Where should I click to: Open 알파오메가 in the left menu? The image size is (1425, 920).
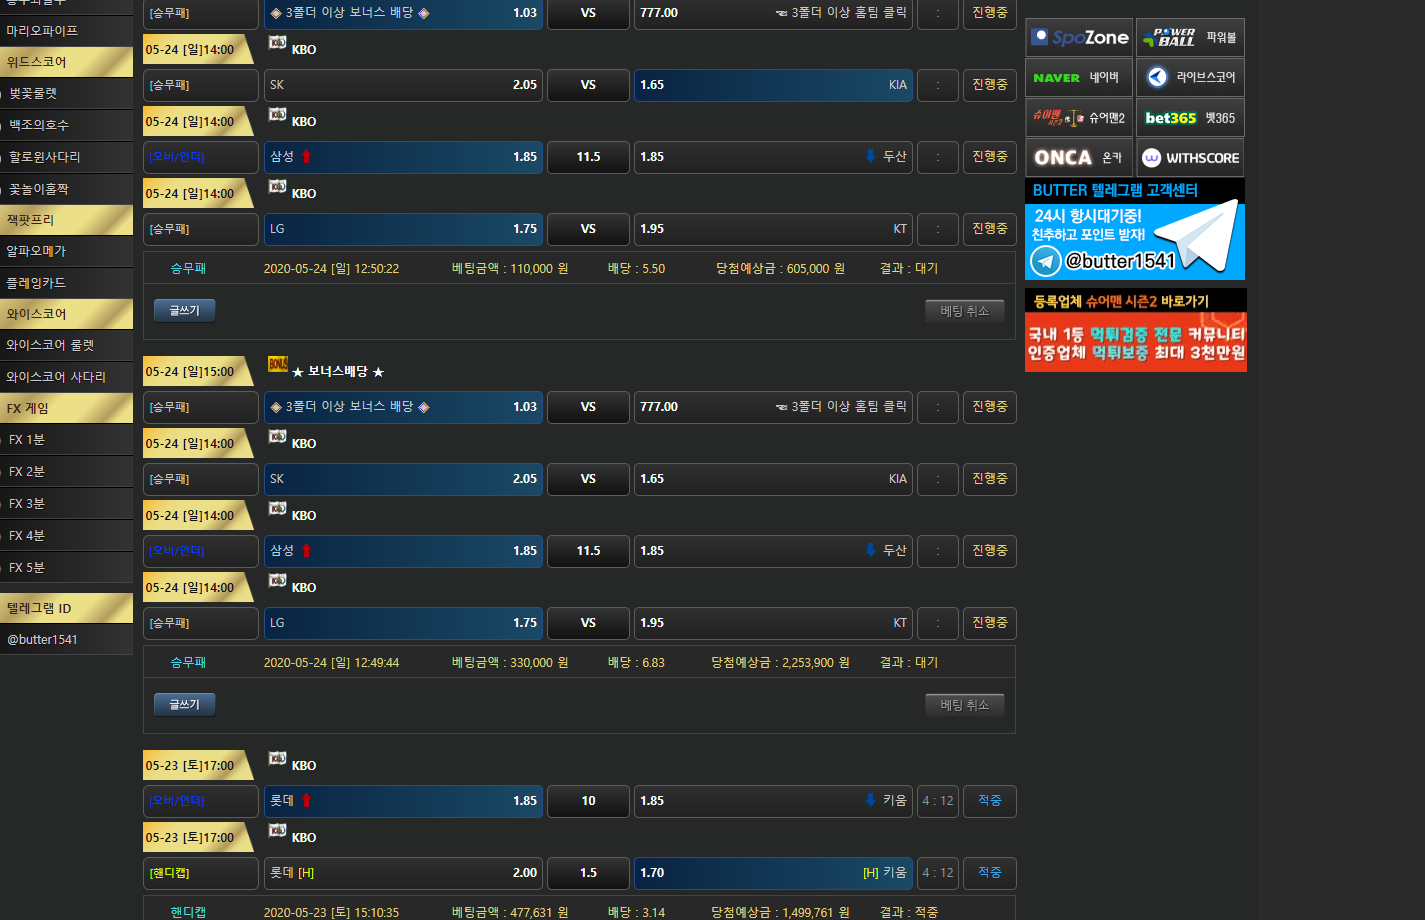coord(66,251)
